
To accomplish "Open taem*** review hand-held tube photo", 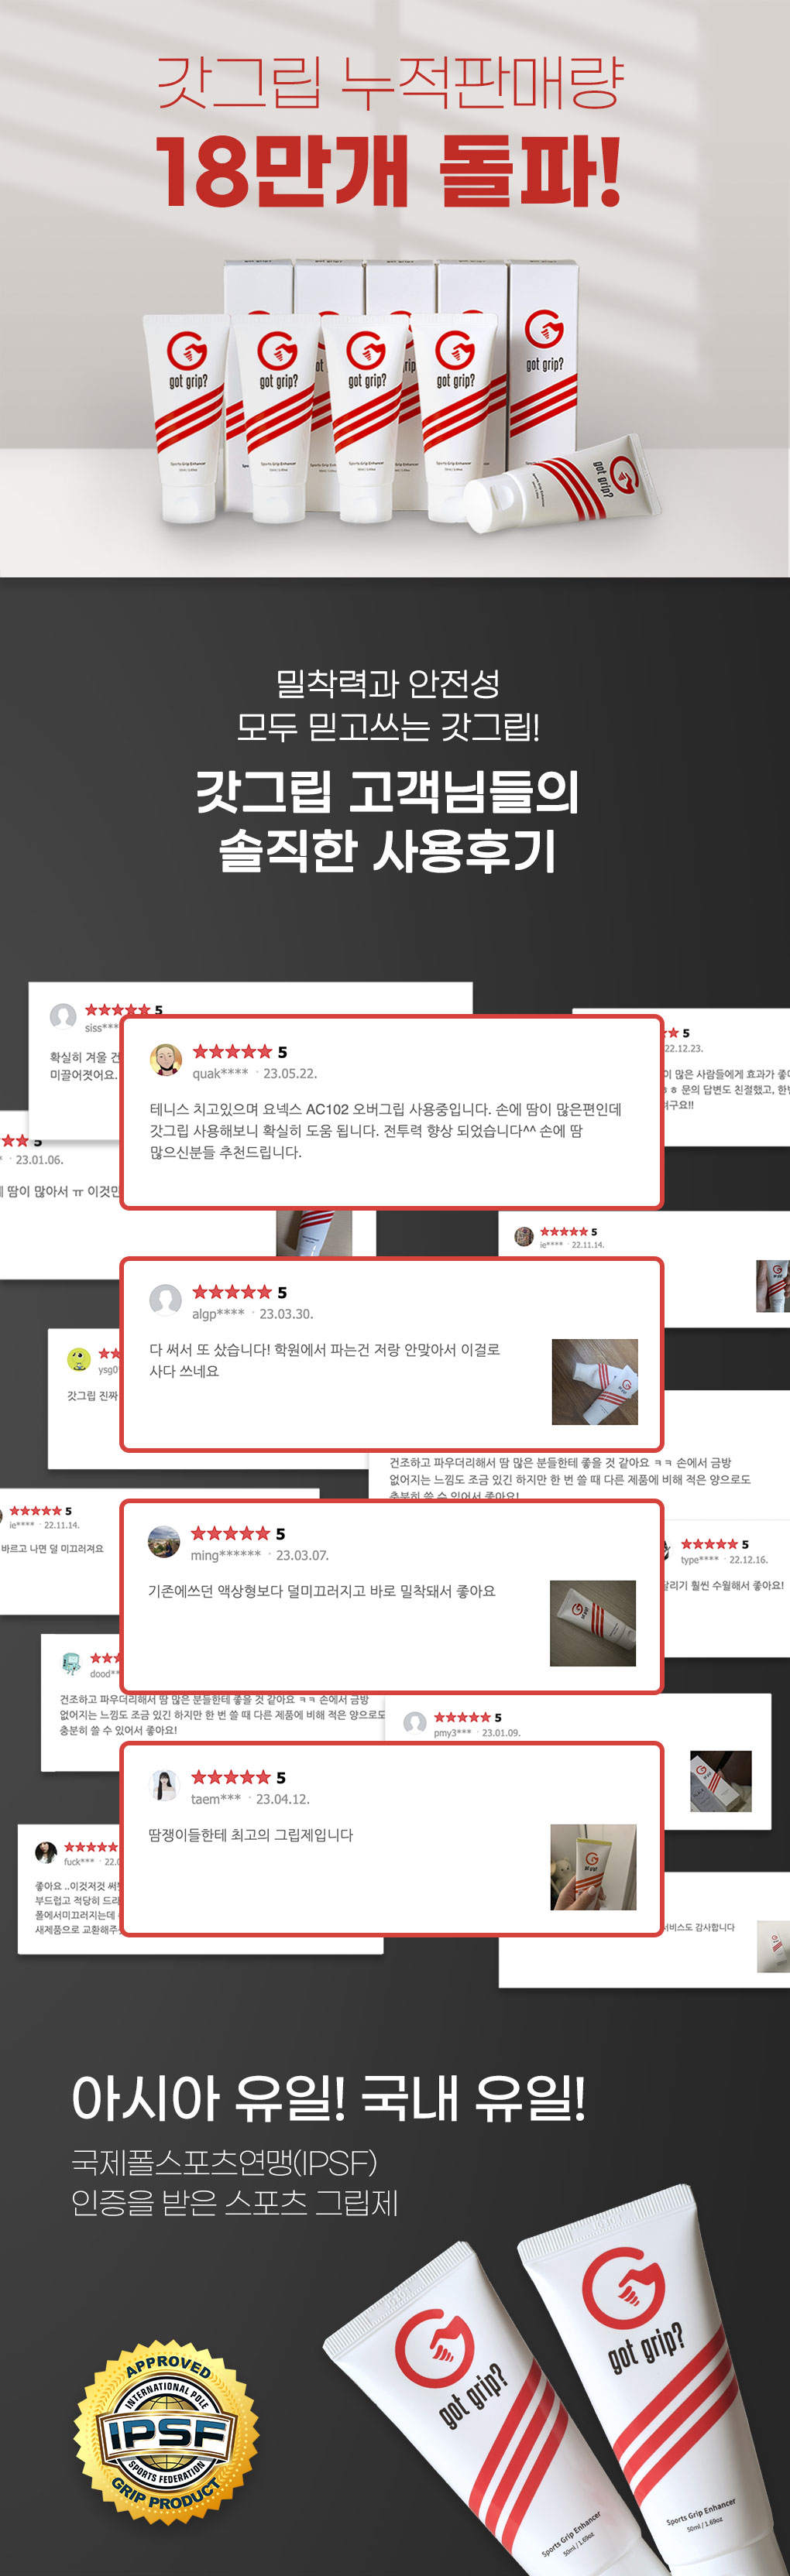I will click(x=594, y=1867).
